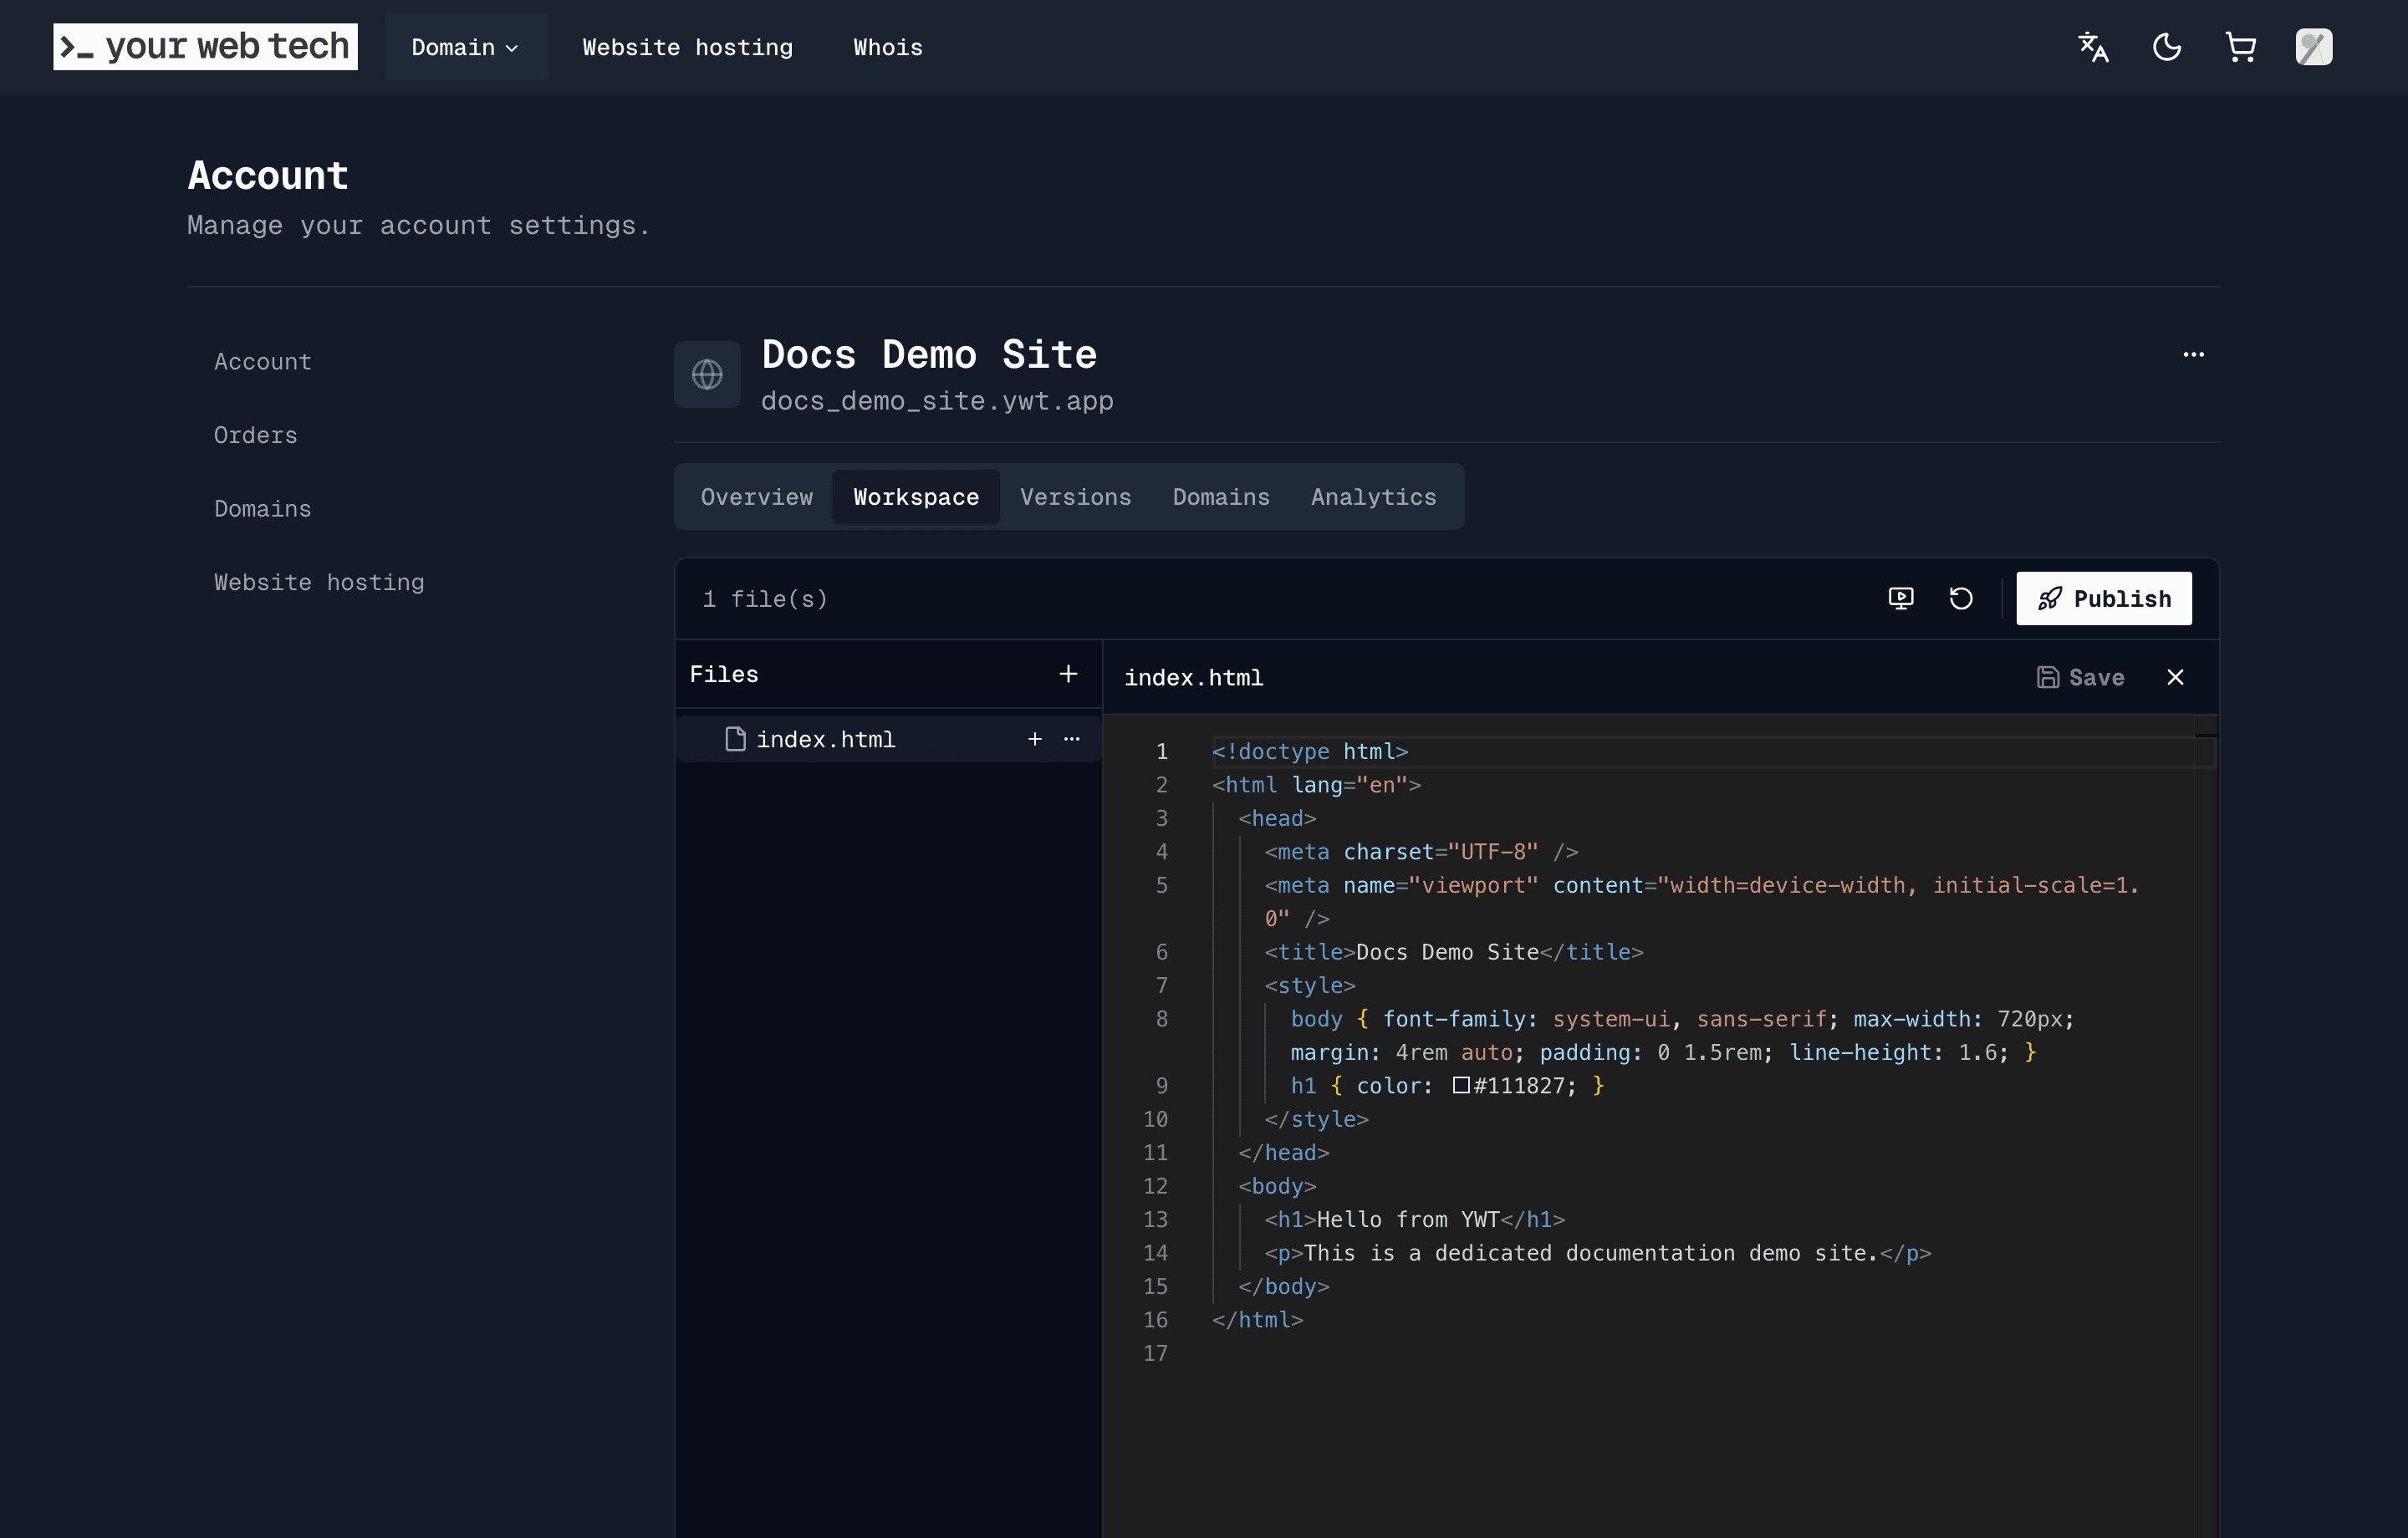The height and width of the screenshot is (1538, 2408).
Task: Click the globe site icon
Action: 707,375
